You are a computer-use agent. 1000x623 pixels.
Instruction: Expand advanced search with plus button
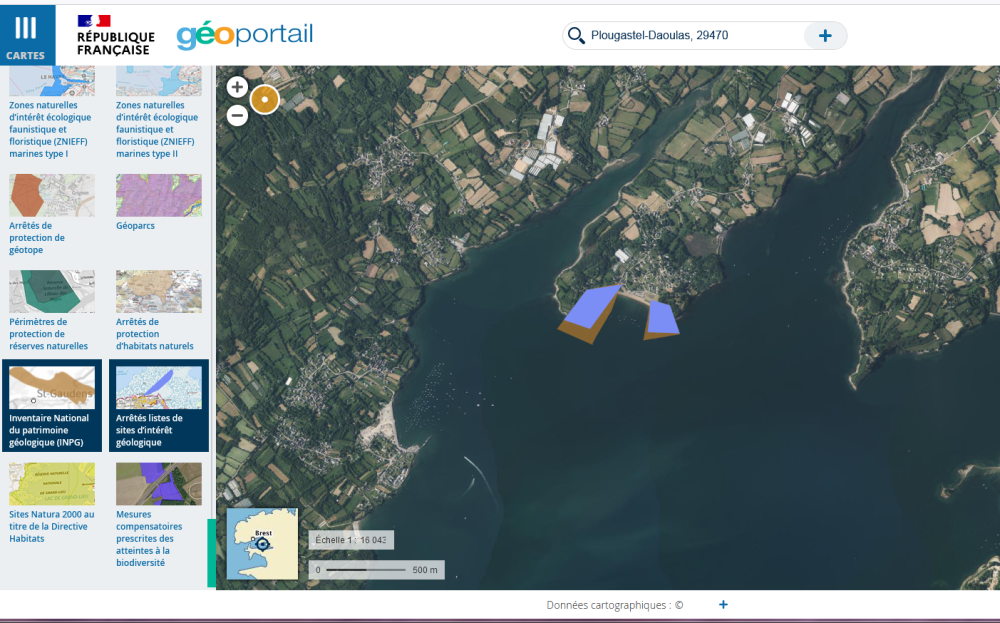click(x=825, y=36)
